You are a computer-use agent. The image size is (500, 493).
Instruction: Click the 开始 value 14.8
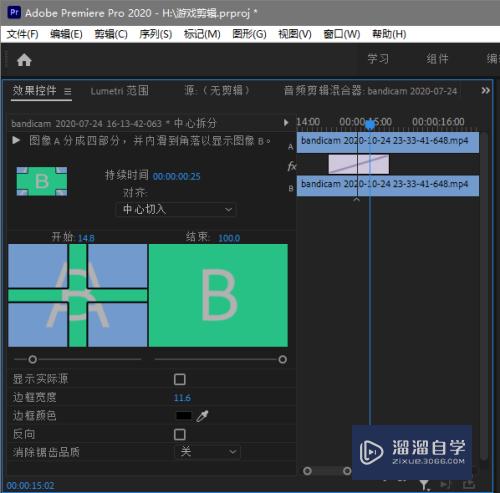(86, 238)
